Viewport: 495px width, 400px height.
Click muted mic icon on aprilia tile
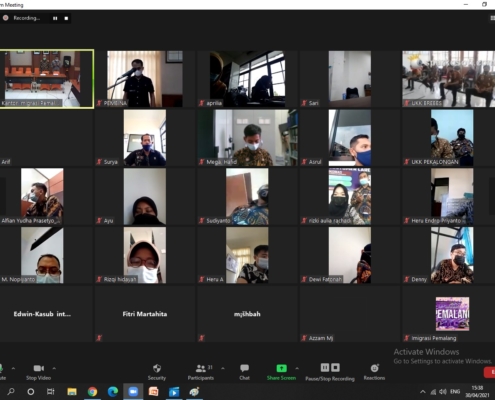tap(201, 103)
